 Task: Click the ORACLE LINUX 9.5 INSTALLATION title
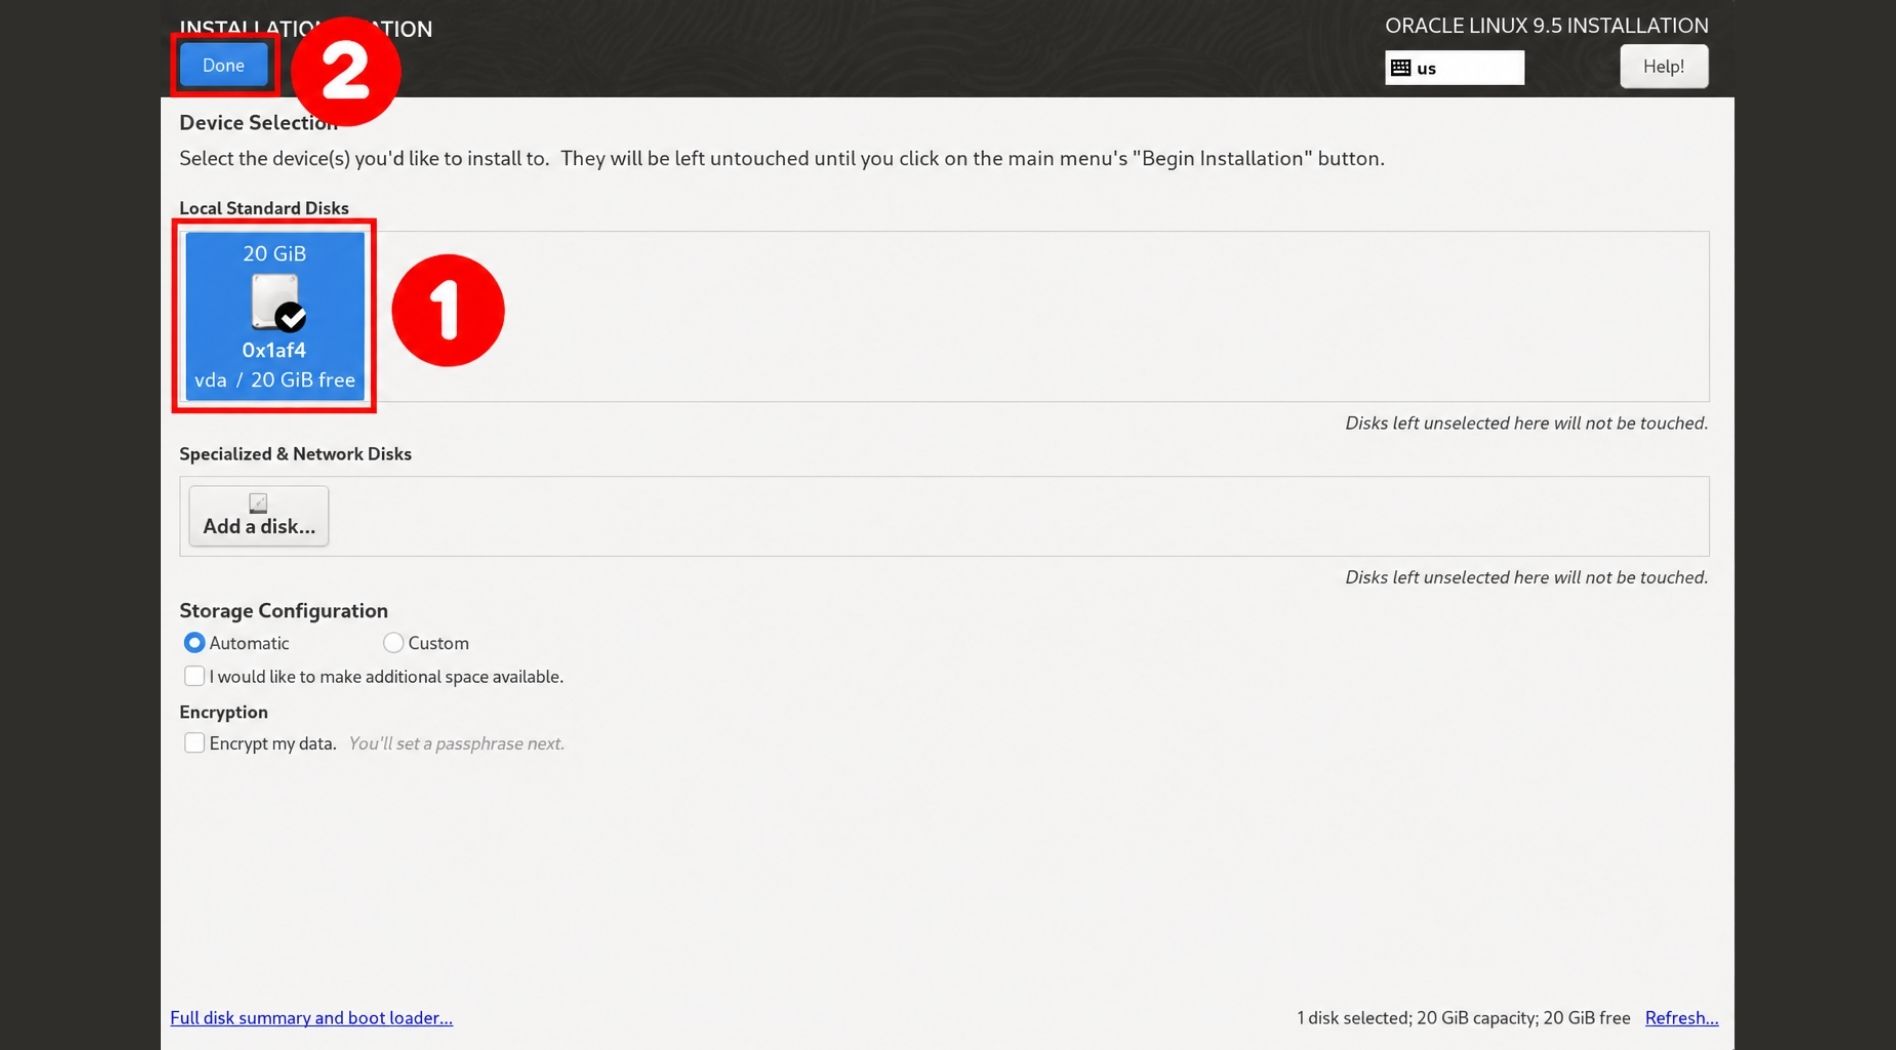point(1546,26)
